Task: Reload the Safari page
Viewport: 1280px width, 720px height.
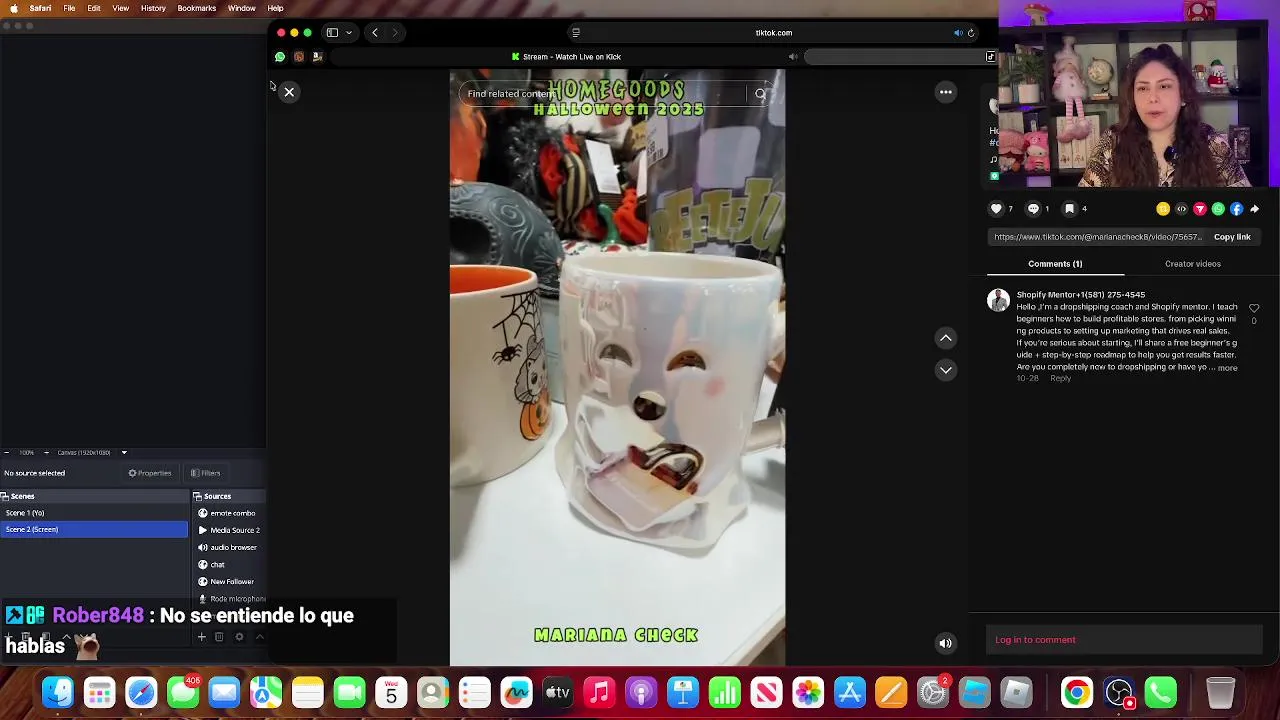Action: click(x=970, y=33)
